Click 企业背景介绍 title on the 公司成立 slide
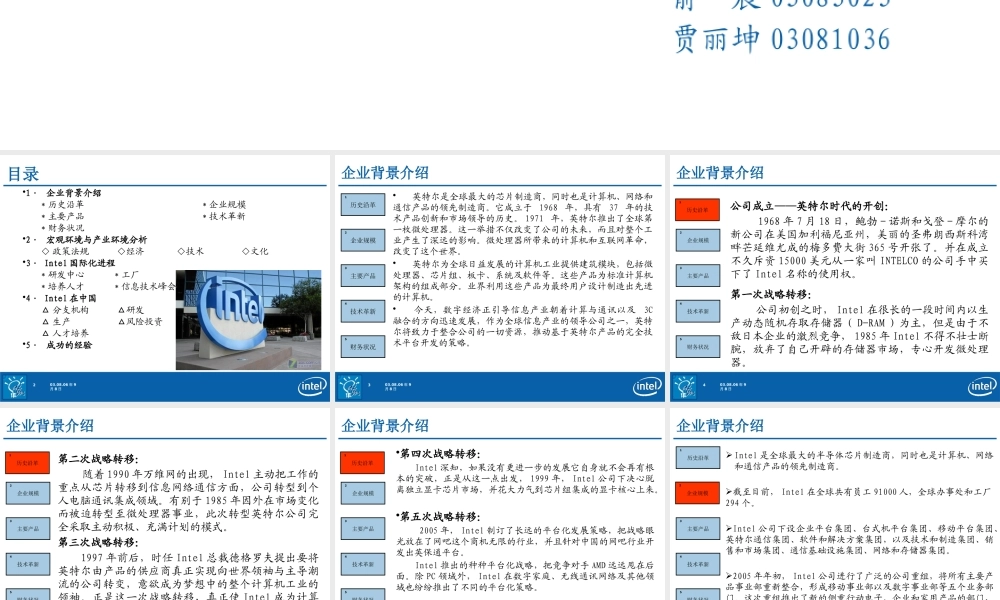 [719, 173]
